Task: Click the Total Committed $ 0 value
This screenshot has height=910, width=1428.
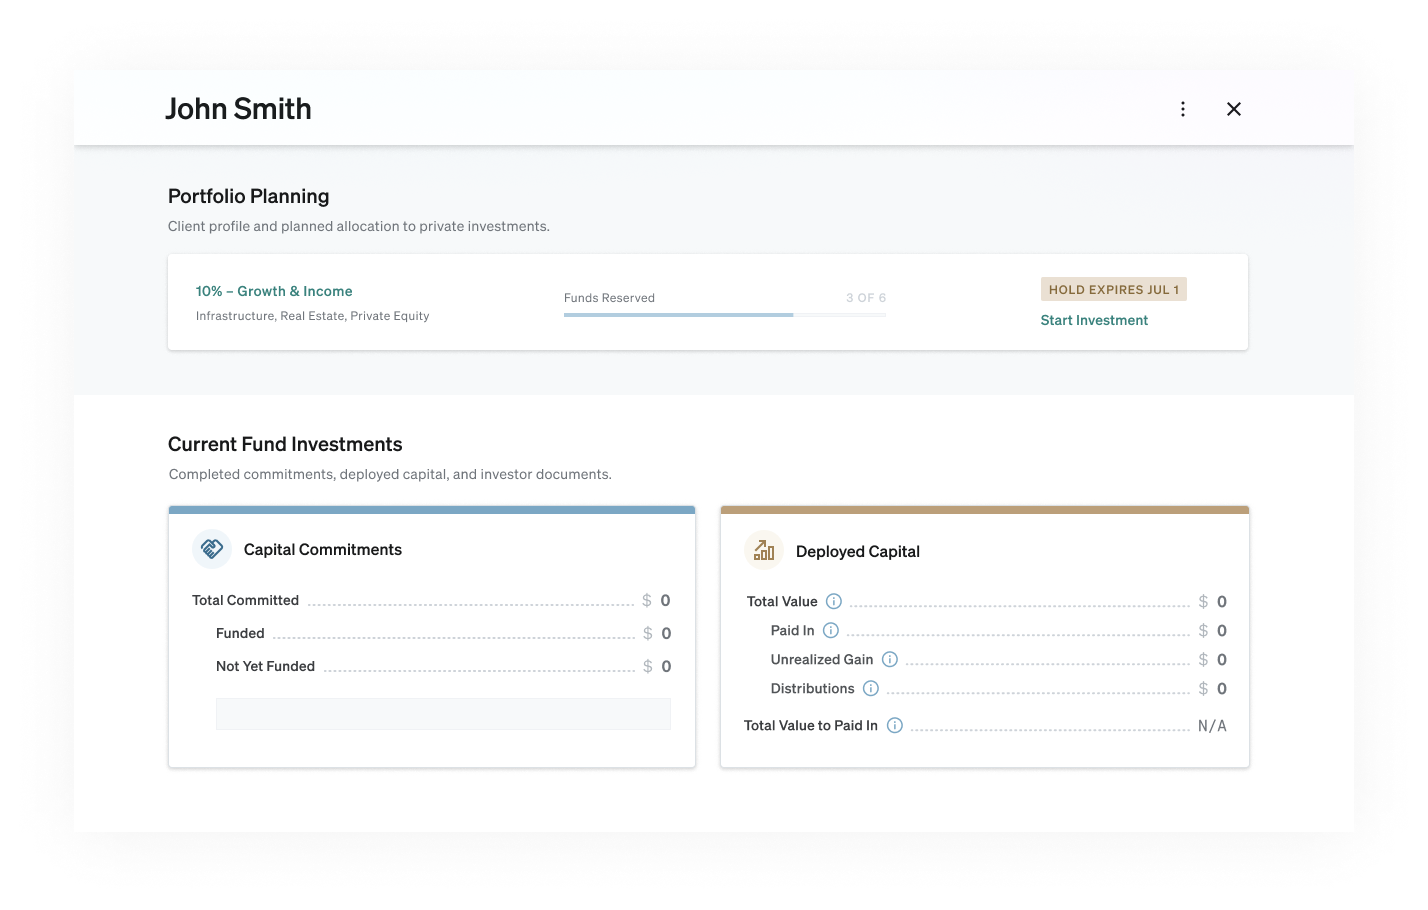Action: (x=656, y=600)
